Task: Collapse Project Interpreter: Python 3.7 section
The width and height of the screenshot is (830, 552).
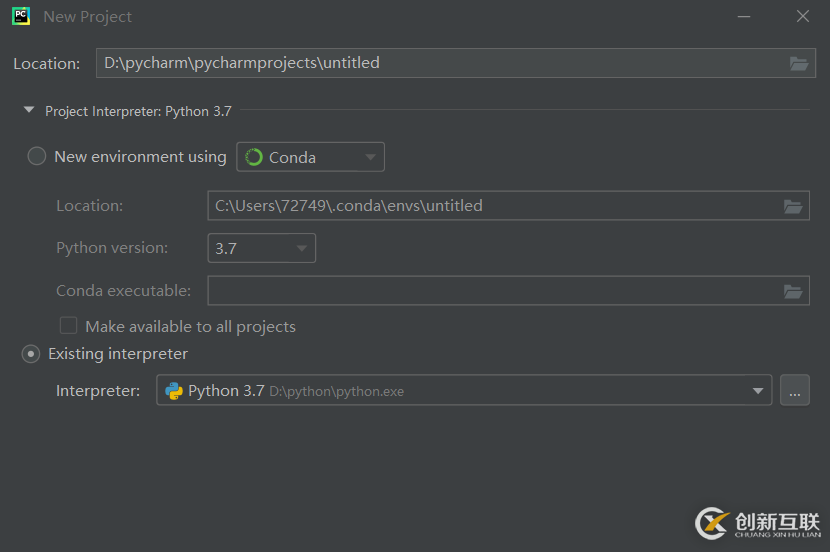Action: click(29, 111)
